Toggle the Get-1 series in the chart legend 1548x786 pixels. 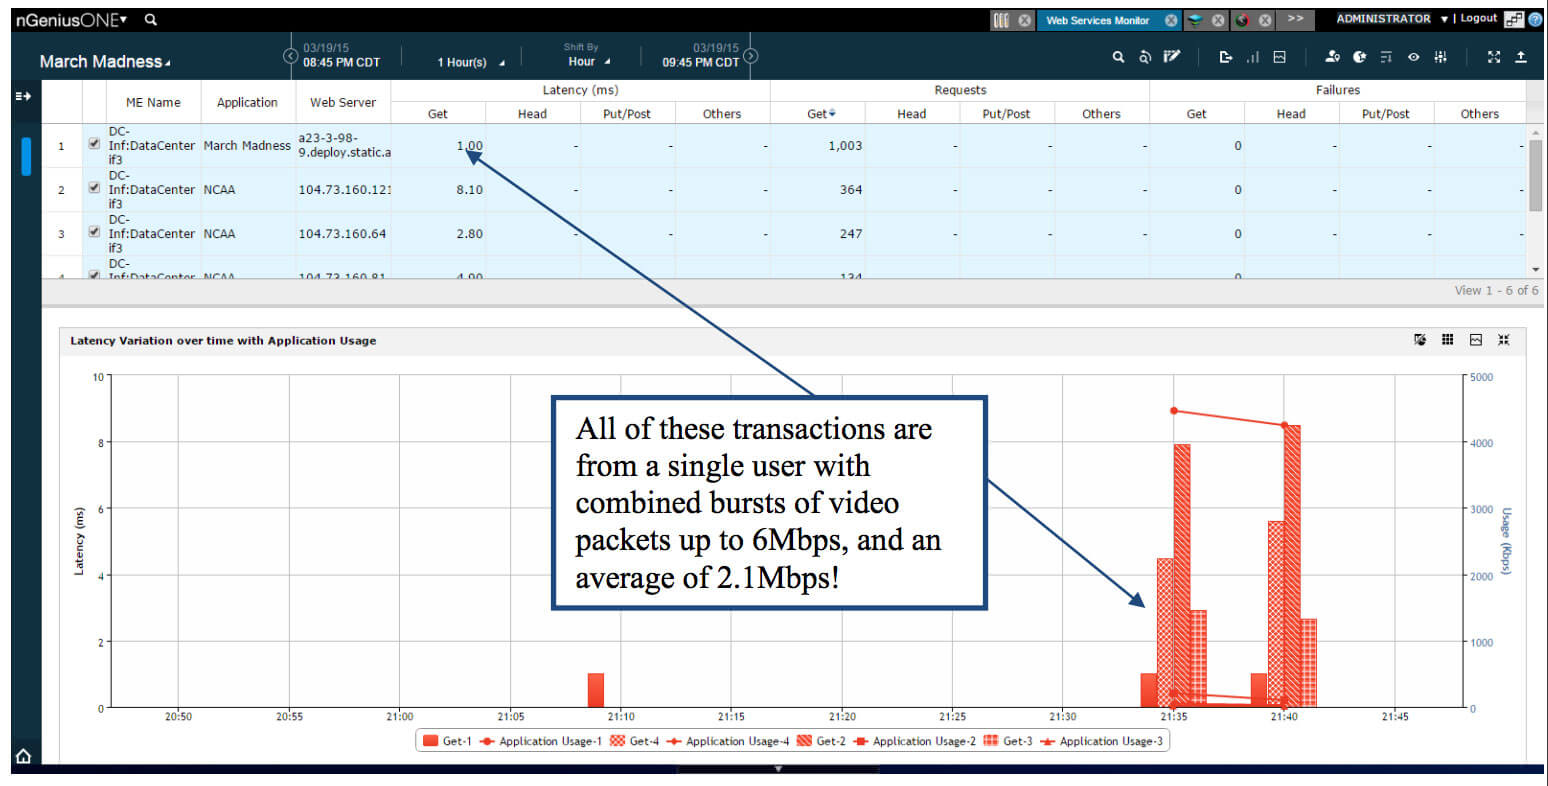click(446, 741)
